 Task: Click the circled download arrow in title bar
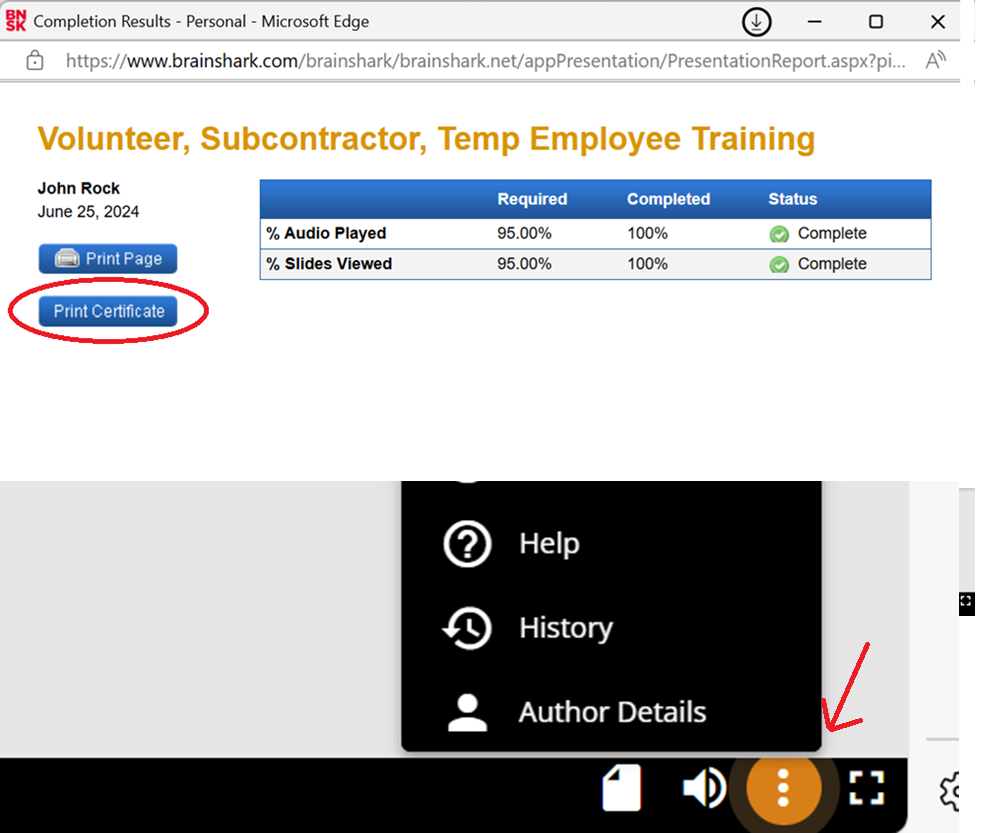(757, 22)
